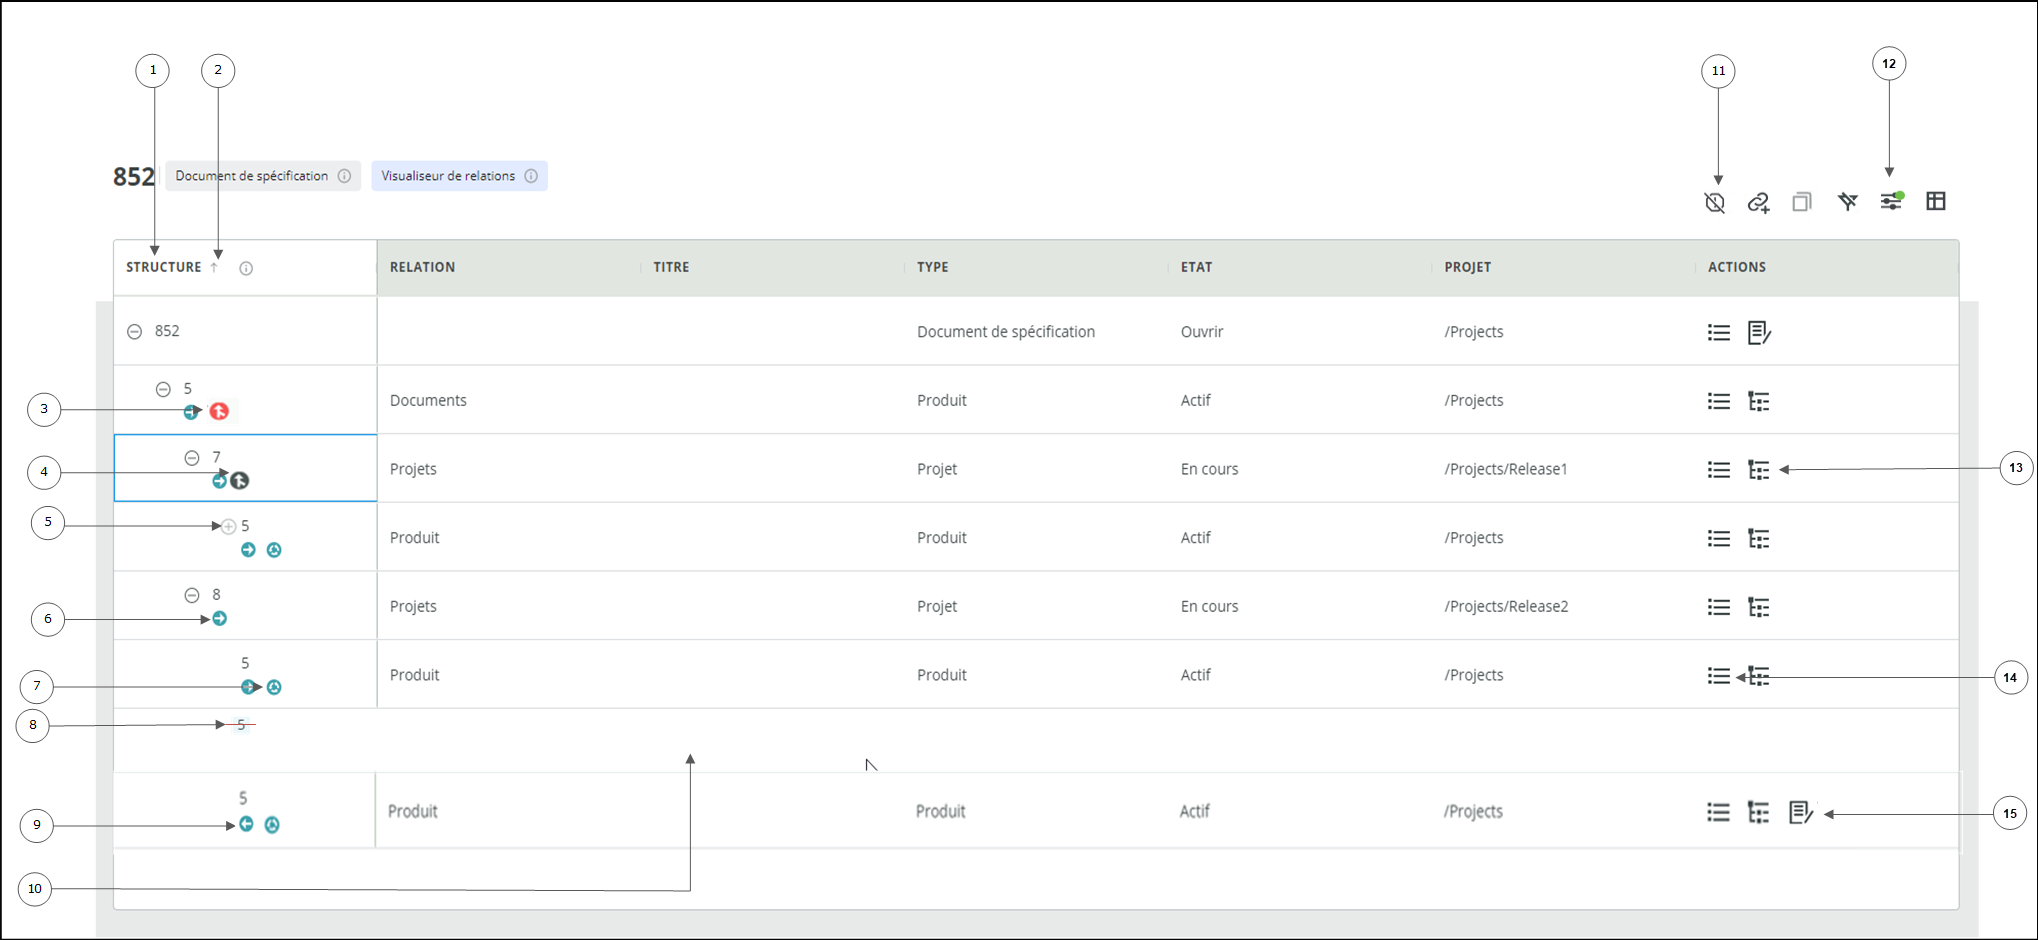Image resolution: width=2038 pixels, height=940 pixels.
Task: Click the outgoing arrow icon under item 8
Action: 220,619
